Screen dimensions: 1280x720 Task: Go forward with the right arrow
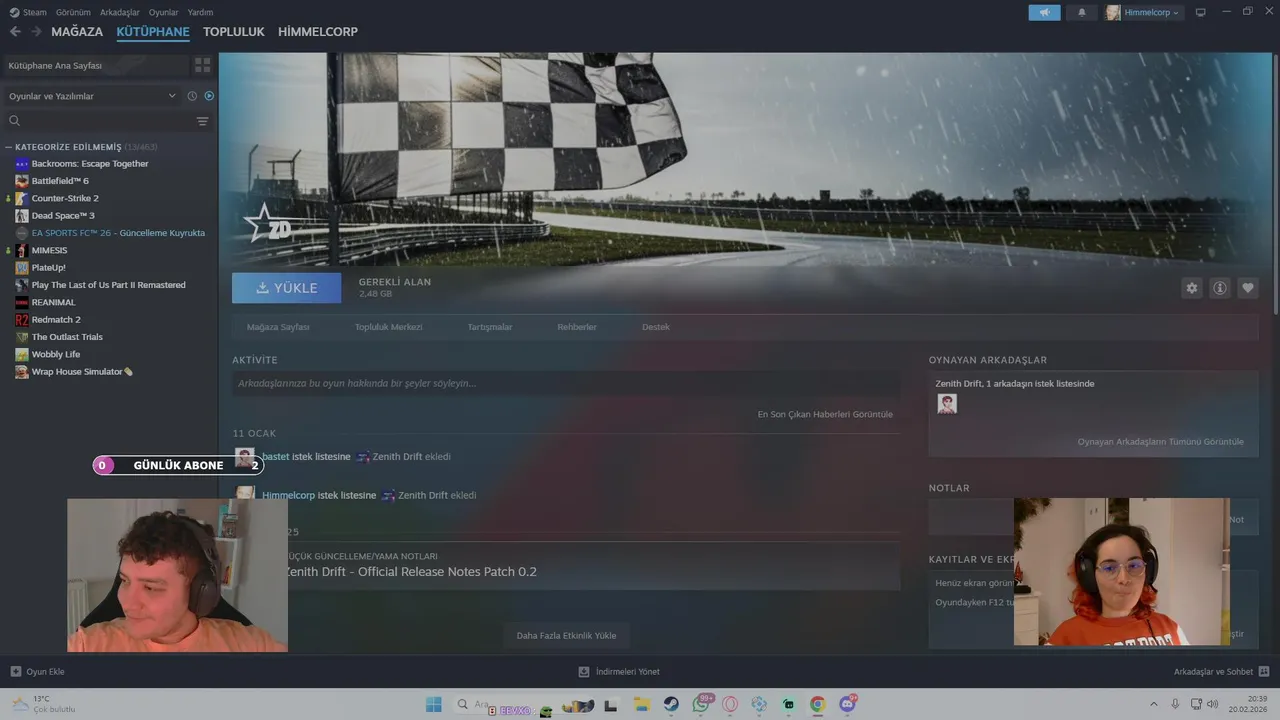pos(36,32)
